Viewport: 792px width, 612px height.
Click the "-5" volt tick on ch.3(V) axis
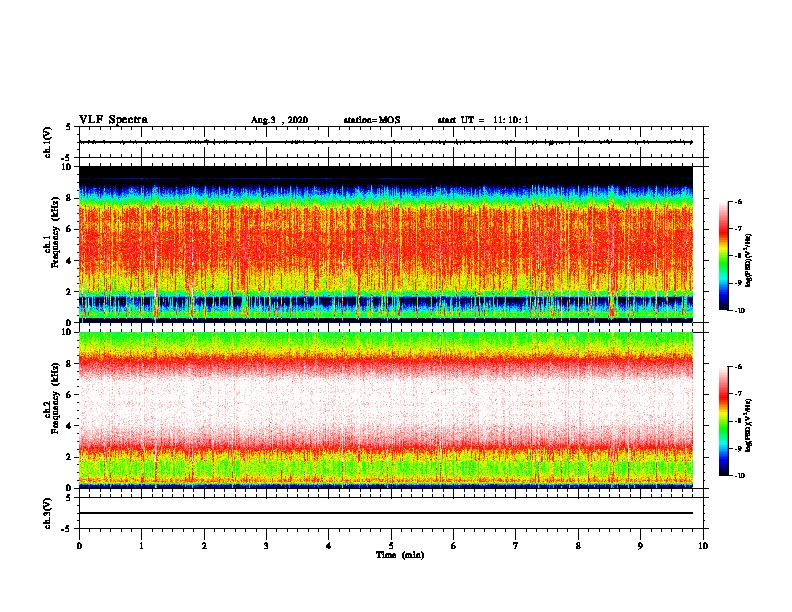[67, 529]
